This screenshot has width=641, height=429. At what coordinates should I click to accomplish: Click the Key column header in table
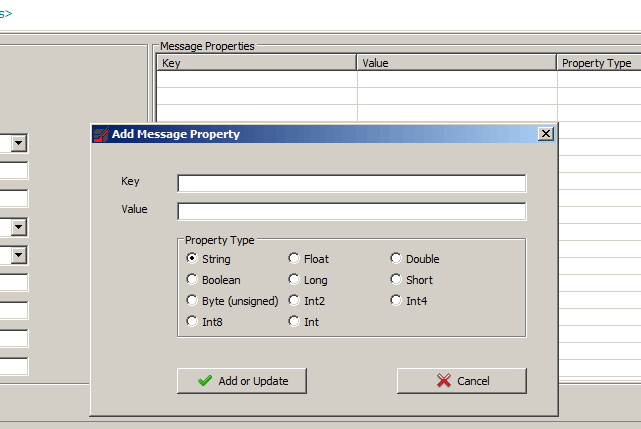coord(256,63)
